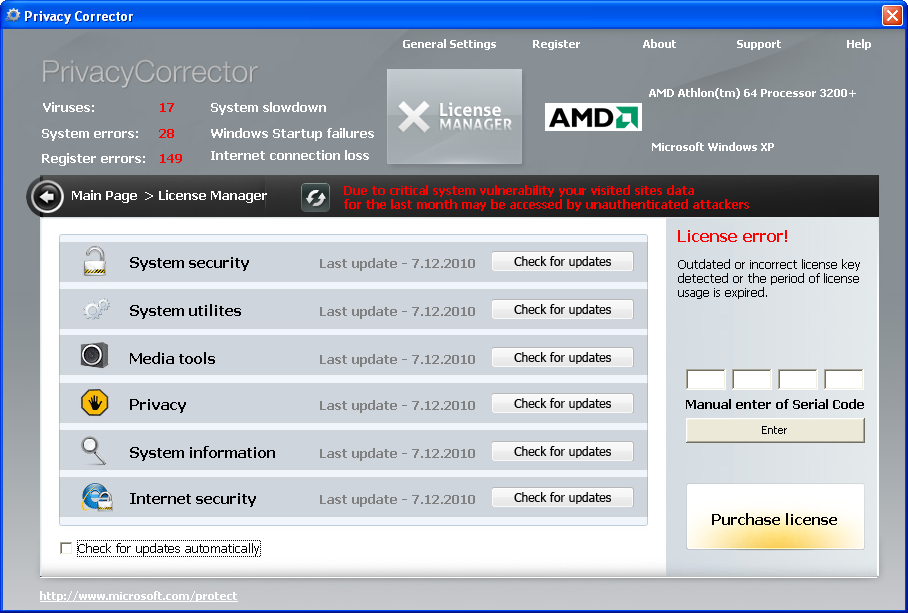Click the System slowdown text
Screen dimensions: 908x613
pos(268,108)
